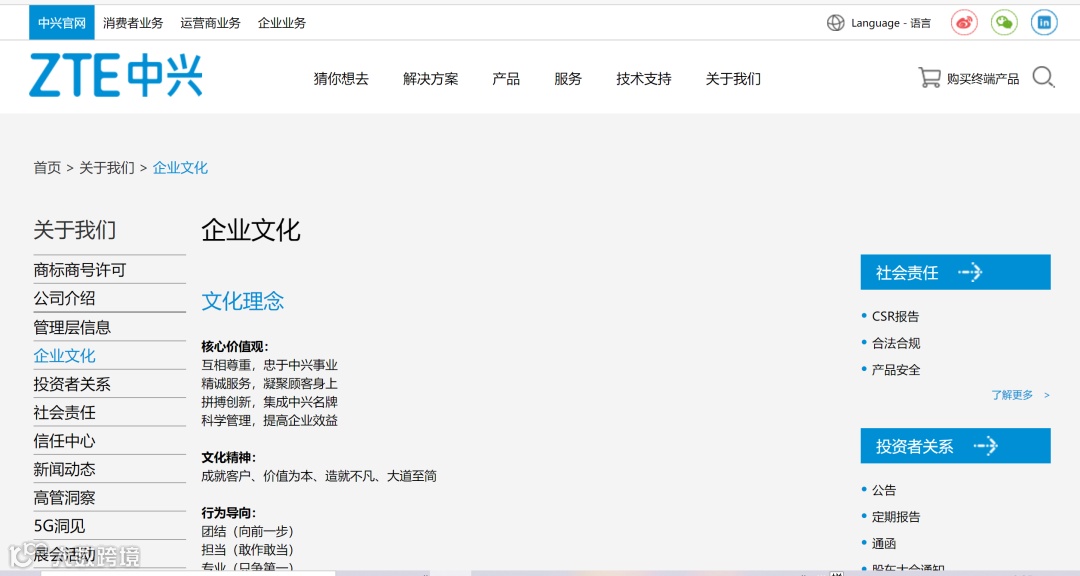Switch to 企业业务 top tab

click(282, 23)
